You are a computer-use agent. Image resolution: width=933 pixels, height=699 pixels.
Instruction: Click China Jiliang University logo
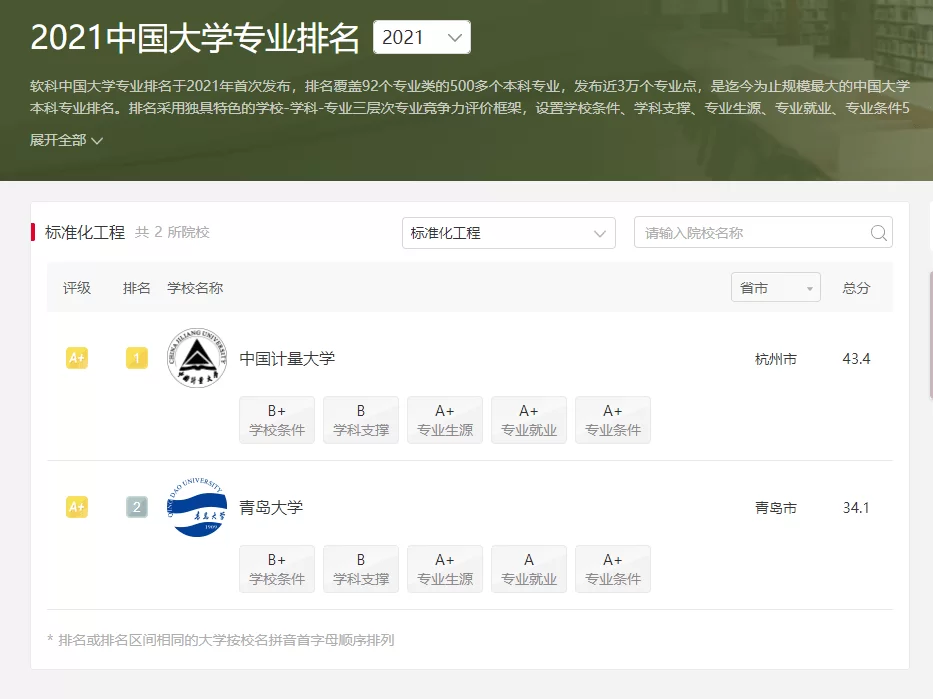pyautogui.click(x=197, y=358)
